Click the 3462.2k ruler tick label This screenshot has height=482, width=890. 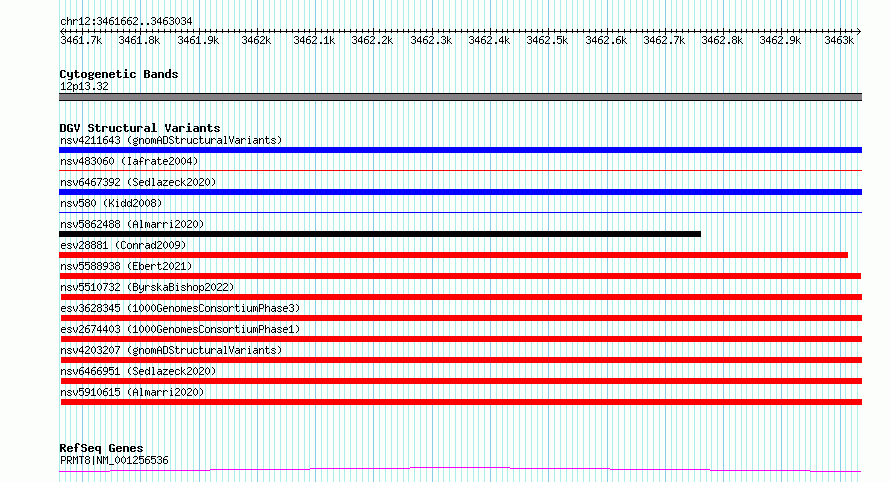click(372, 41)
